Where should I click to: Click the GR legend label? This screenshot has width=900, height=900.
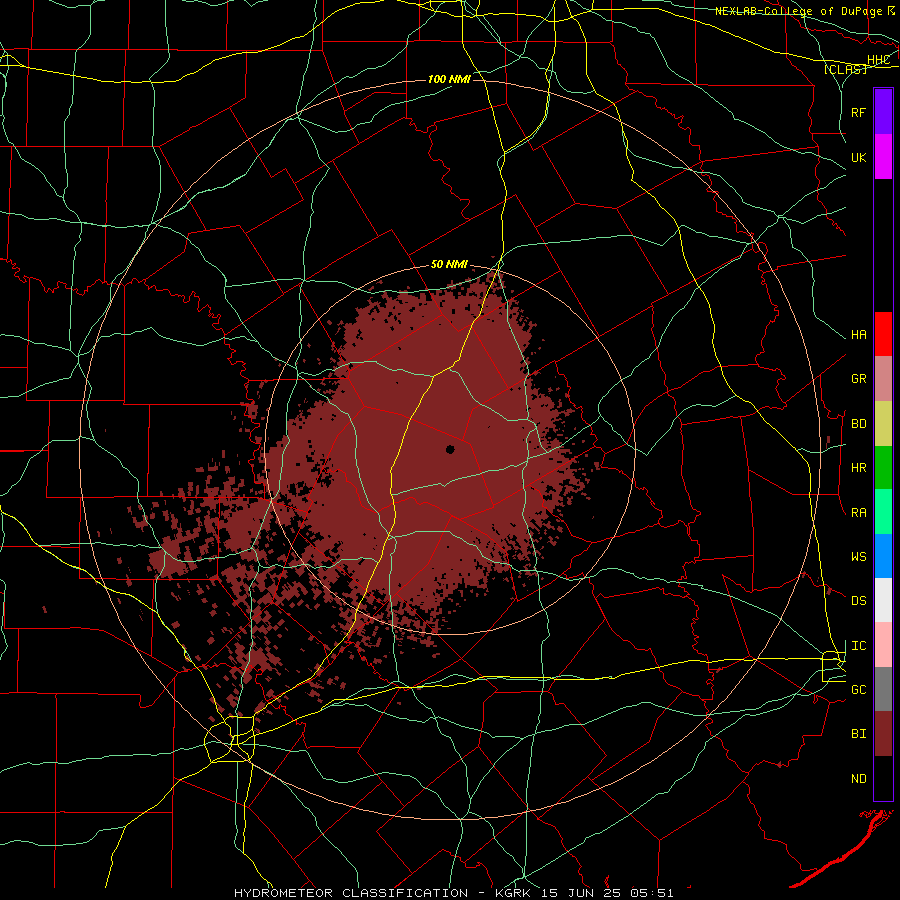pos(858,379)
